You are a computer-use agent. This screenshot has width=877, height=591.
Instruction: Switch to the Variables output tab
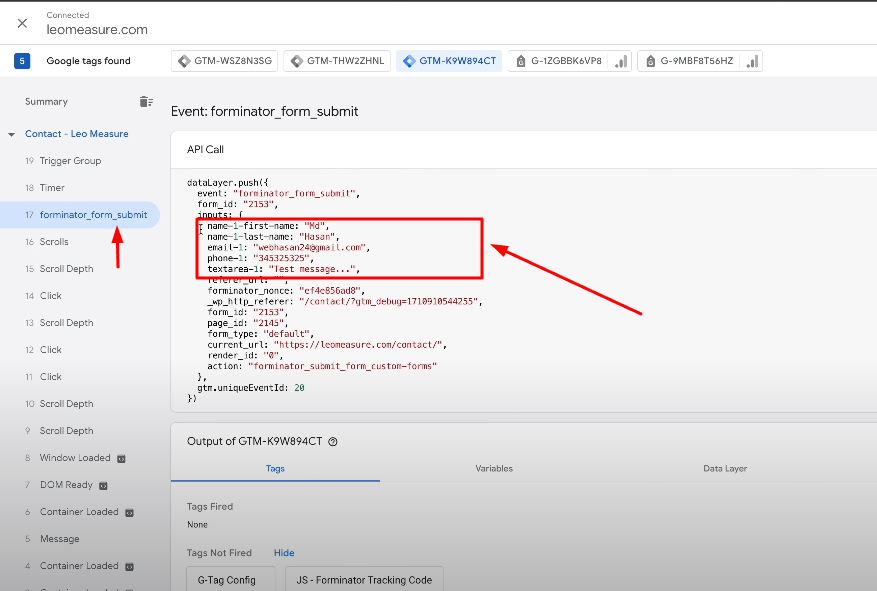point(494,469)
